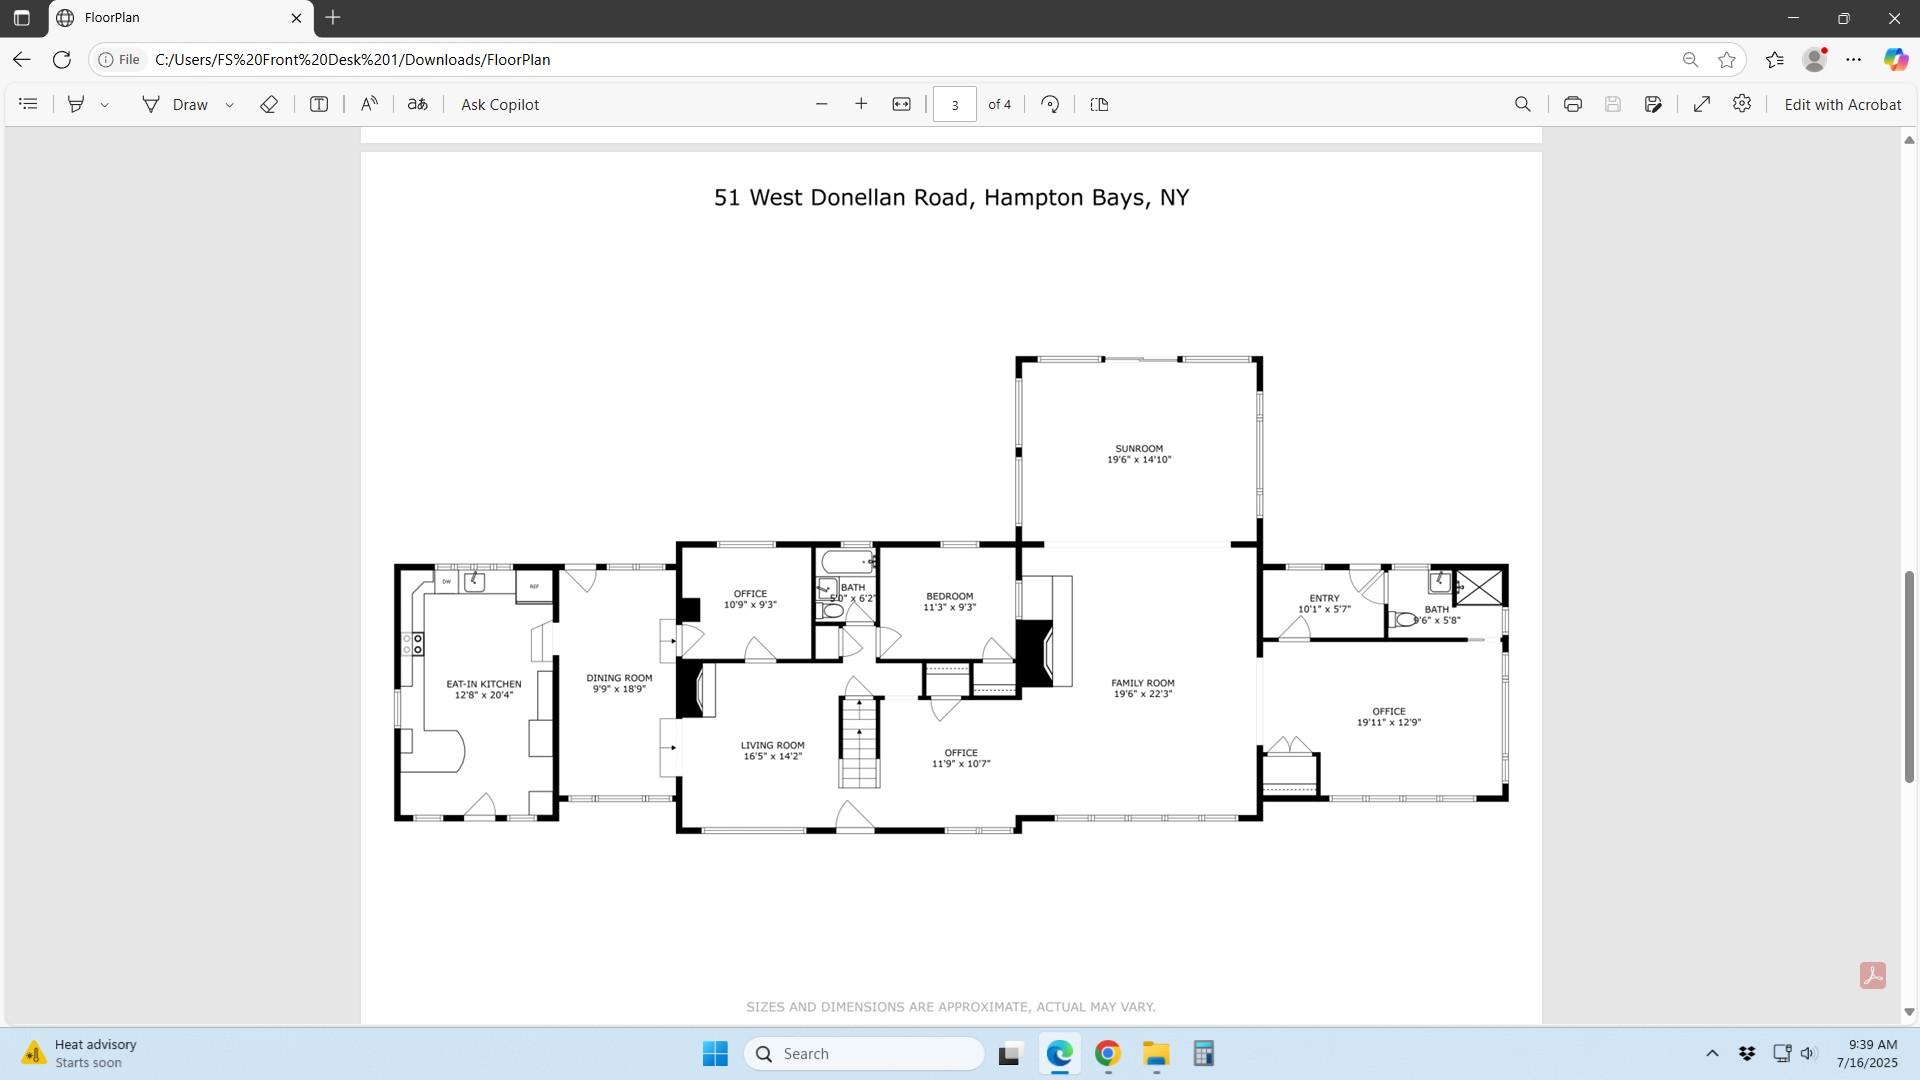Viewport: 1920px width, 1080px height.
Task: Toggle favorite star in address bar
Action: click(1727, 60)
